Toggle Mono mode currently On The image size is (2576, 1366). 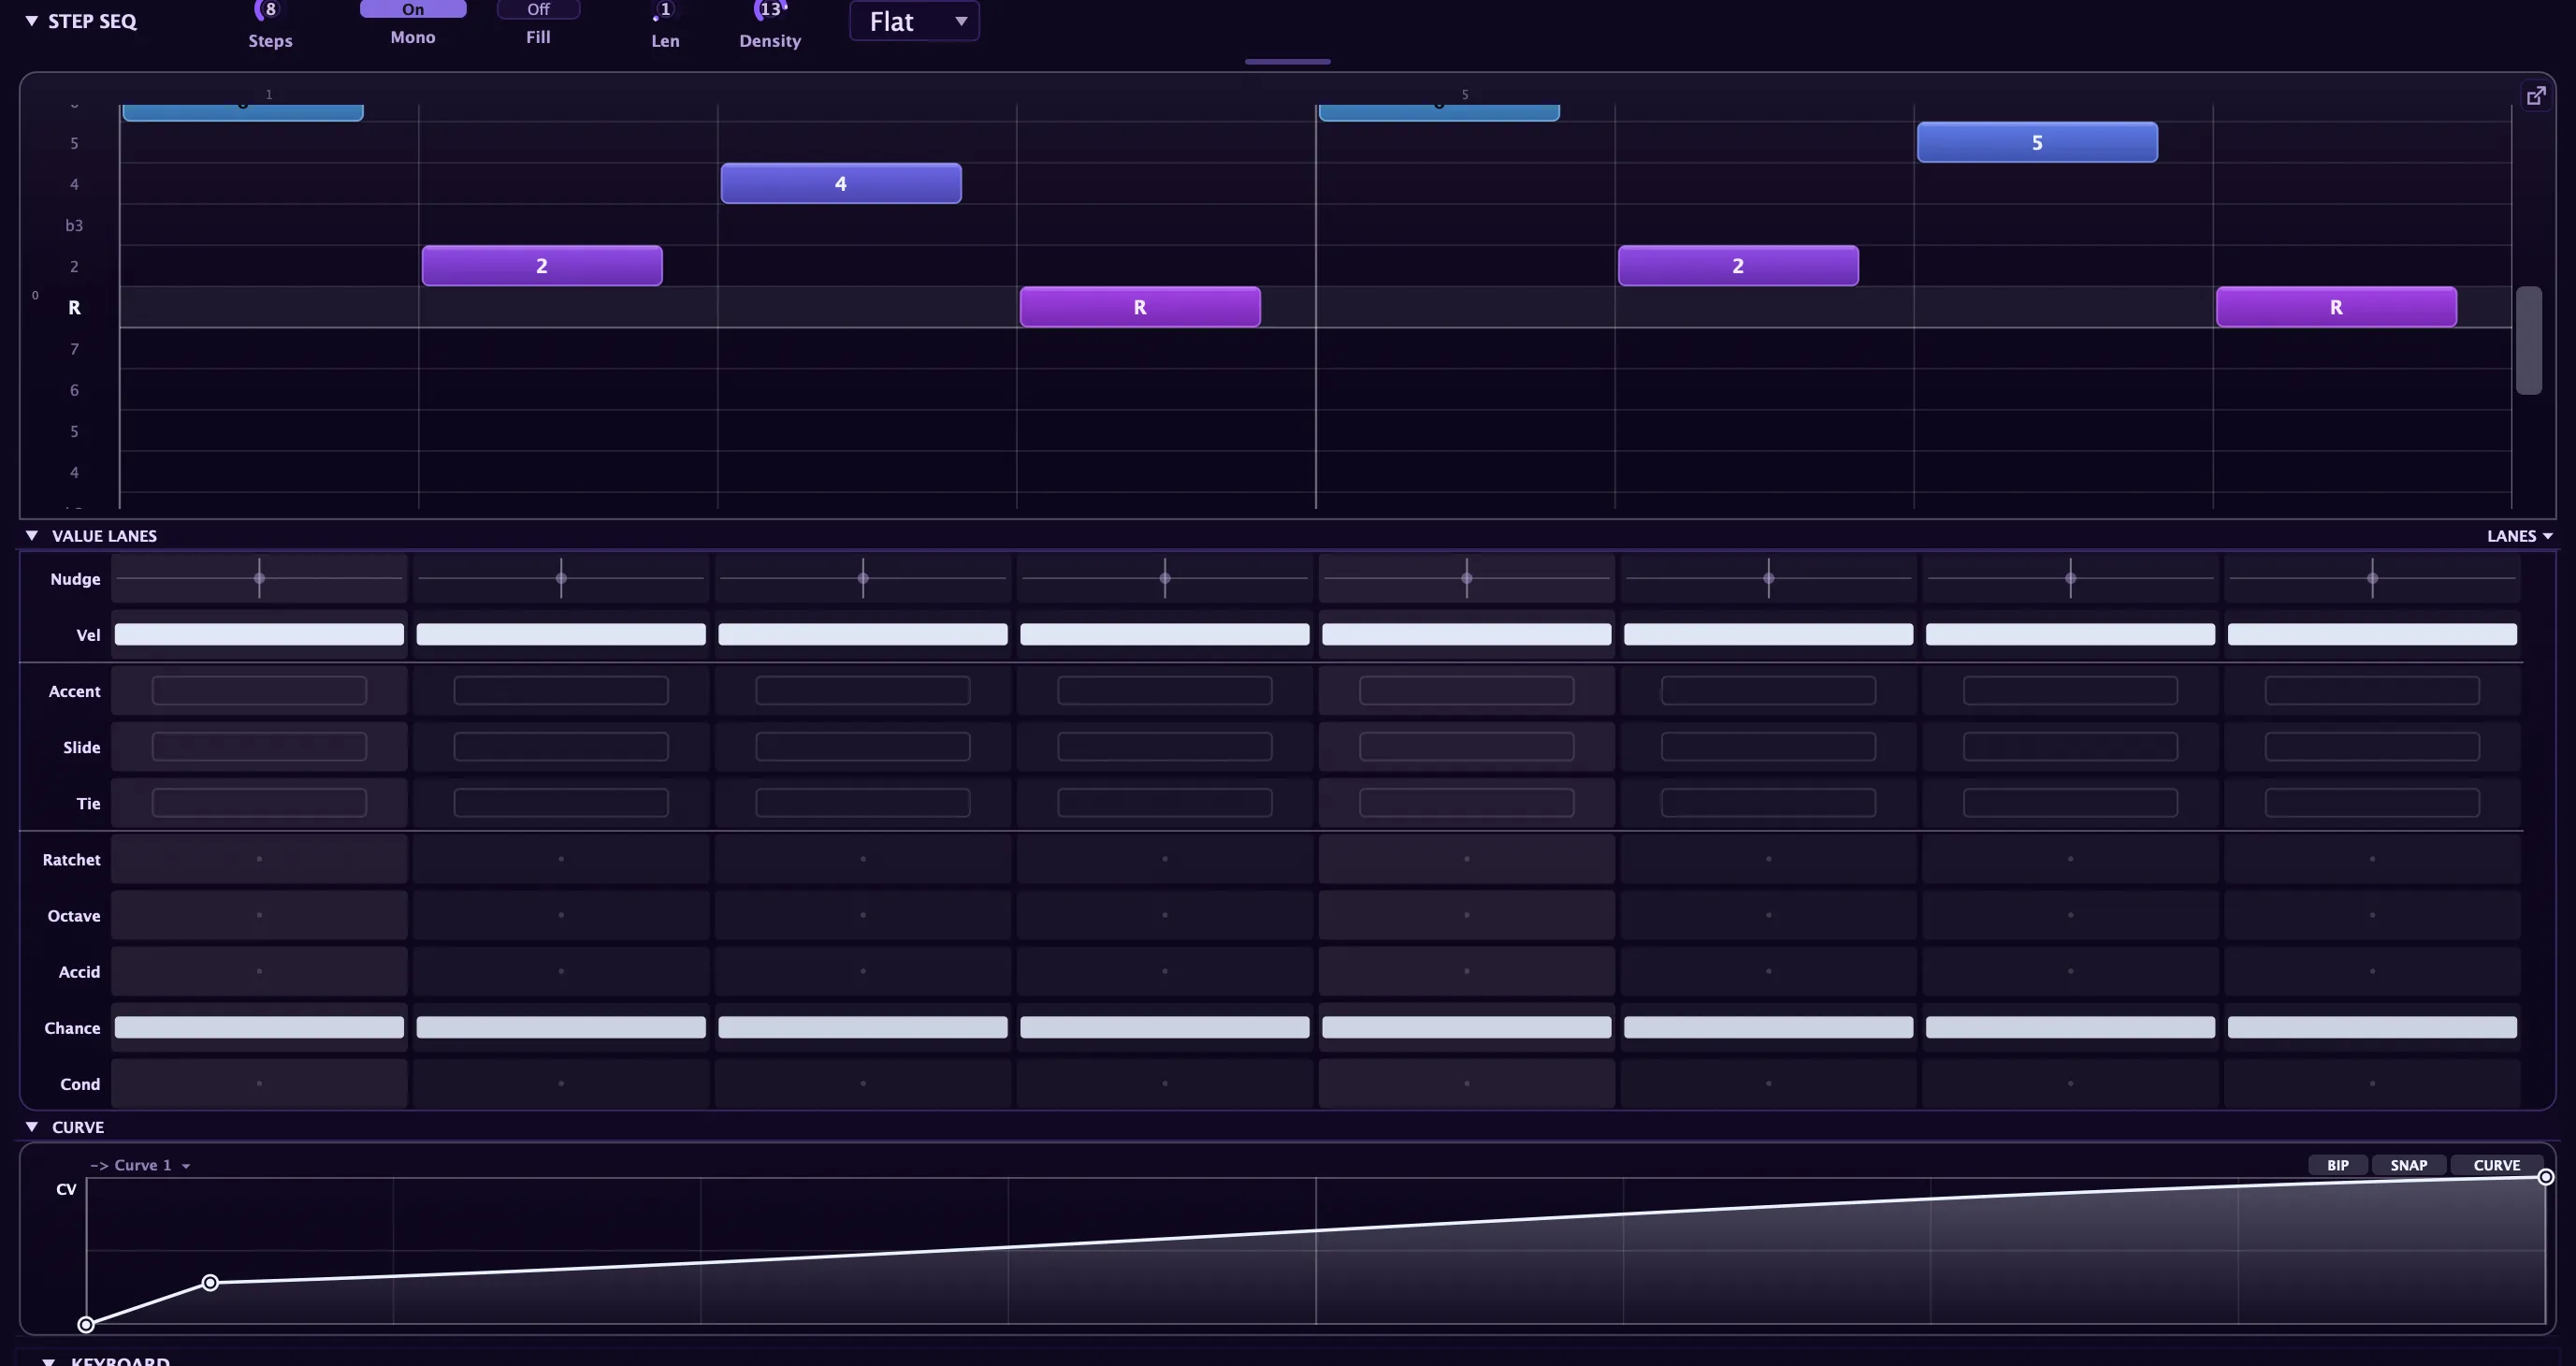point(413,9)
